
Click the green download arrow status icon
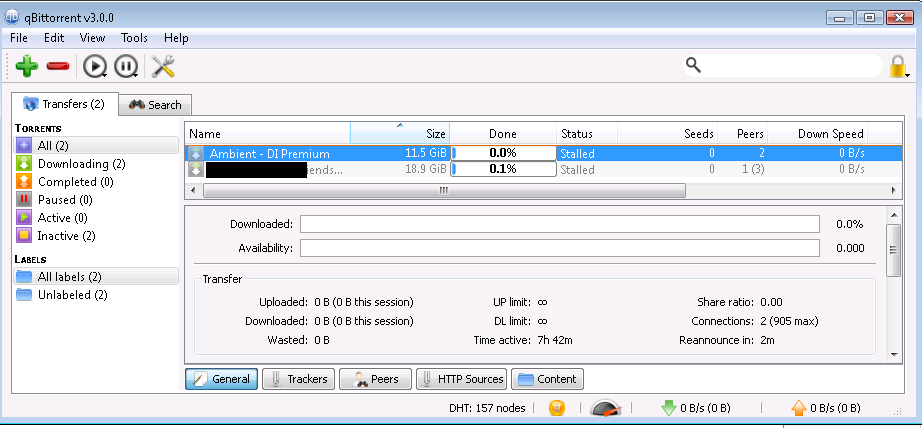tap(669, 407)
